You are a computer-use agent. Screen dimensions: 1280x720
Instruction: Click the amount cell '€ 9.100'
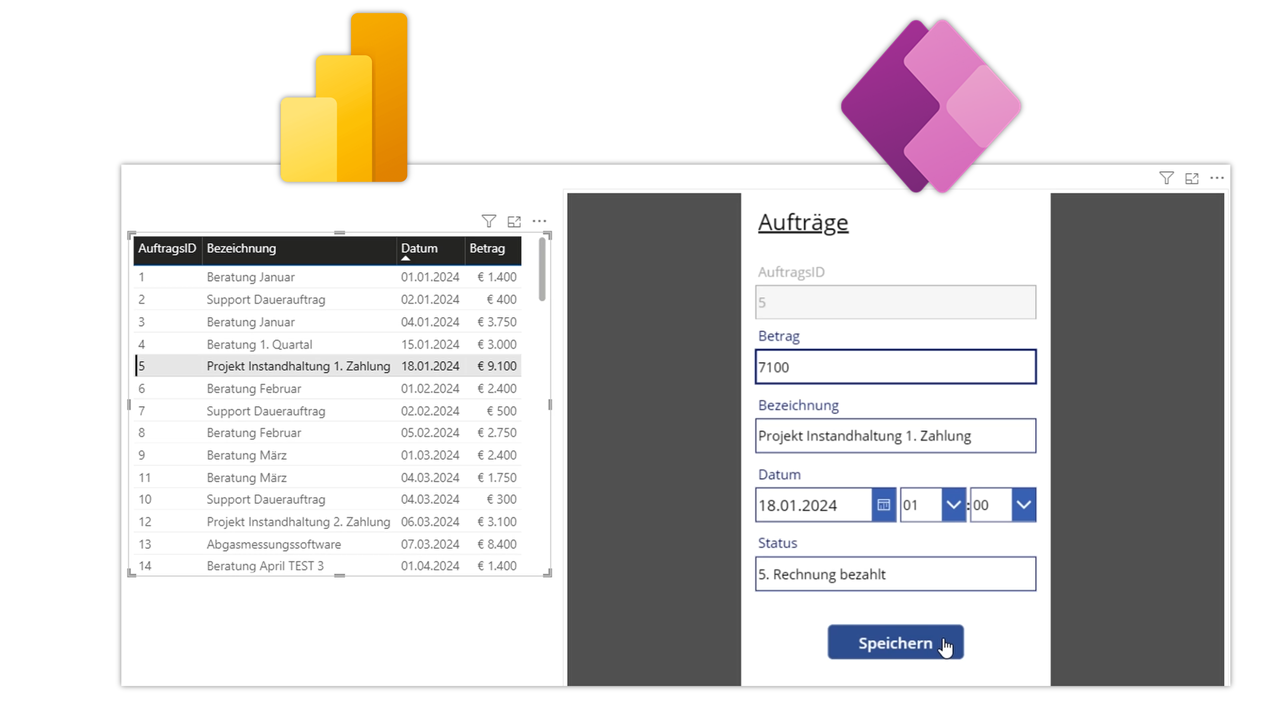tap(497, 366)
